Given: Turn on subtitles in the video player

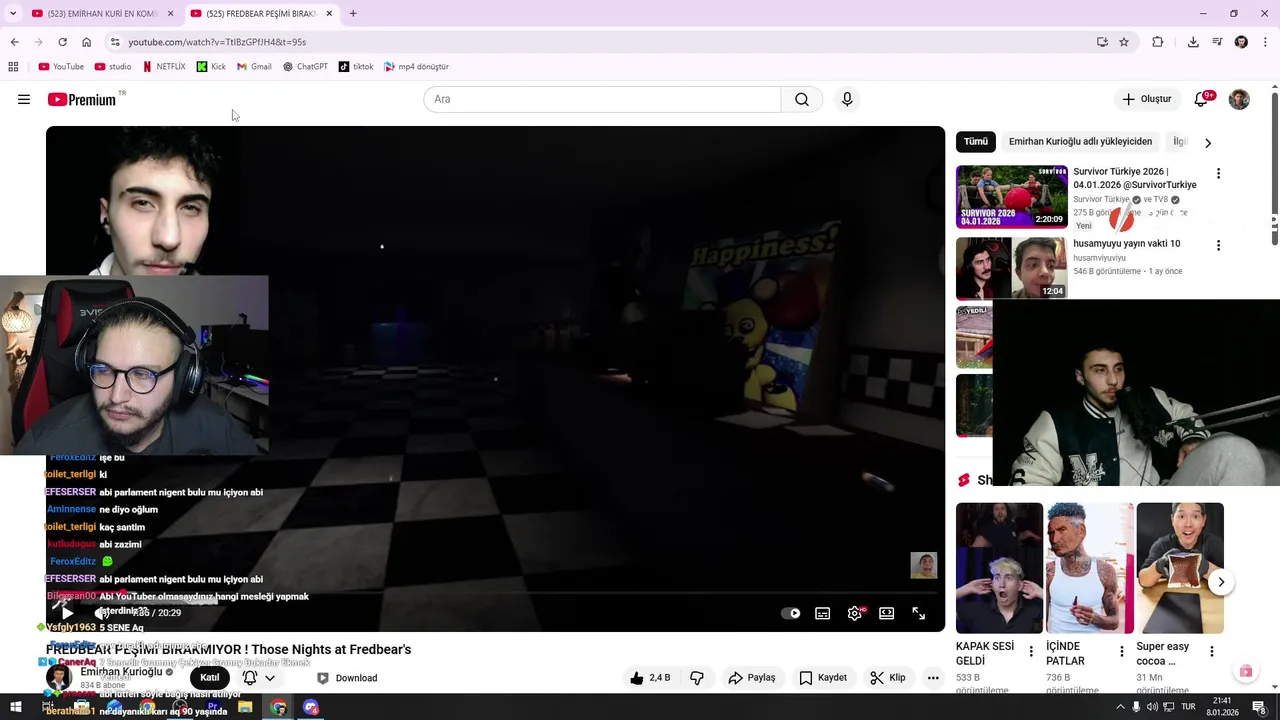Looking at the screenshot, I should pyautogui.click(x=823, y=613).
